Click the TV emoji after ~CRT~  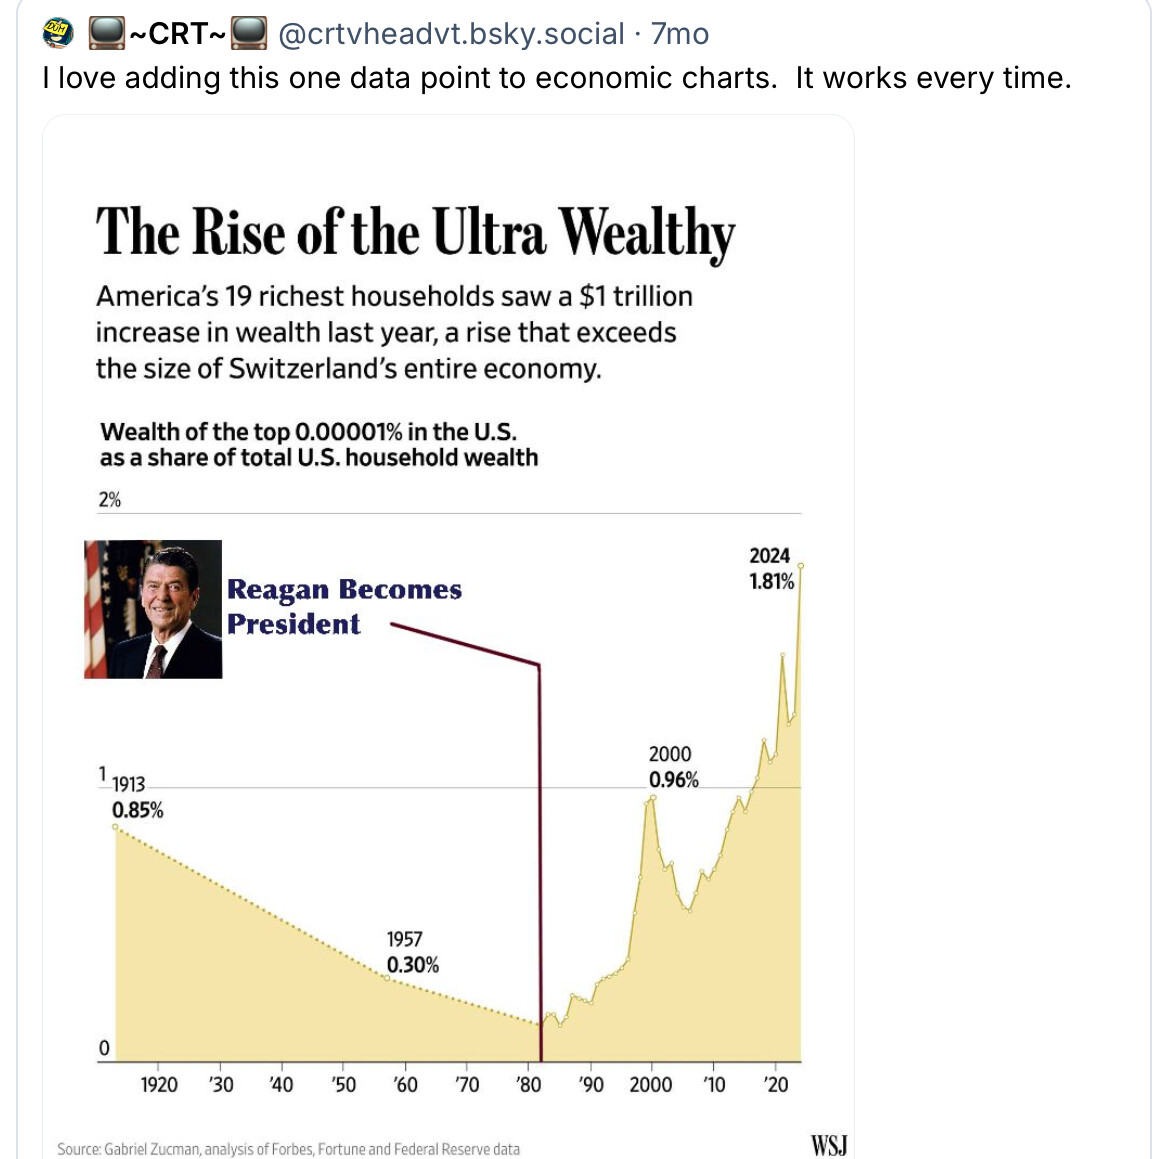click(249, 33)
